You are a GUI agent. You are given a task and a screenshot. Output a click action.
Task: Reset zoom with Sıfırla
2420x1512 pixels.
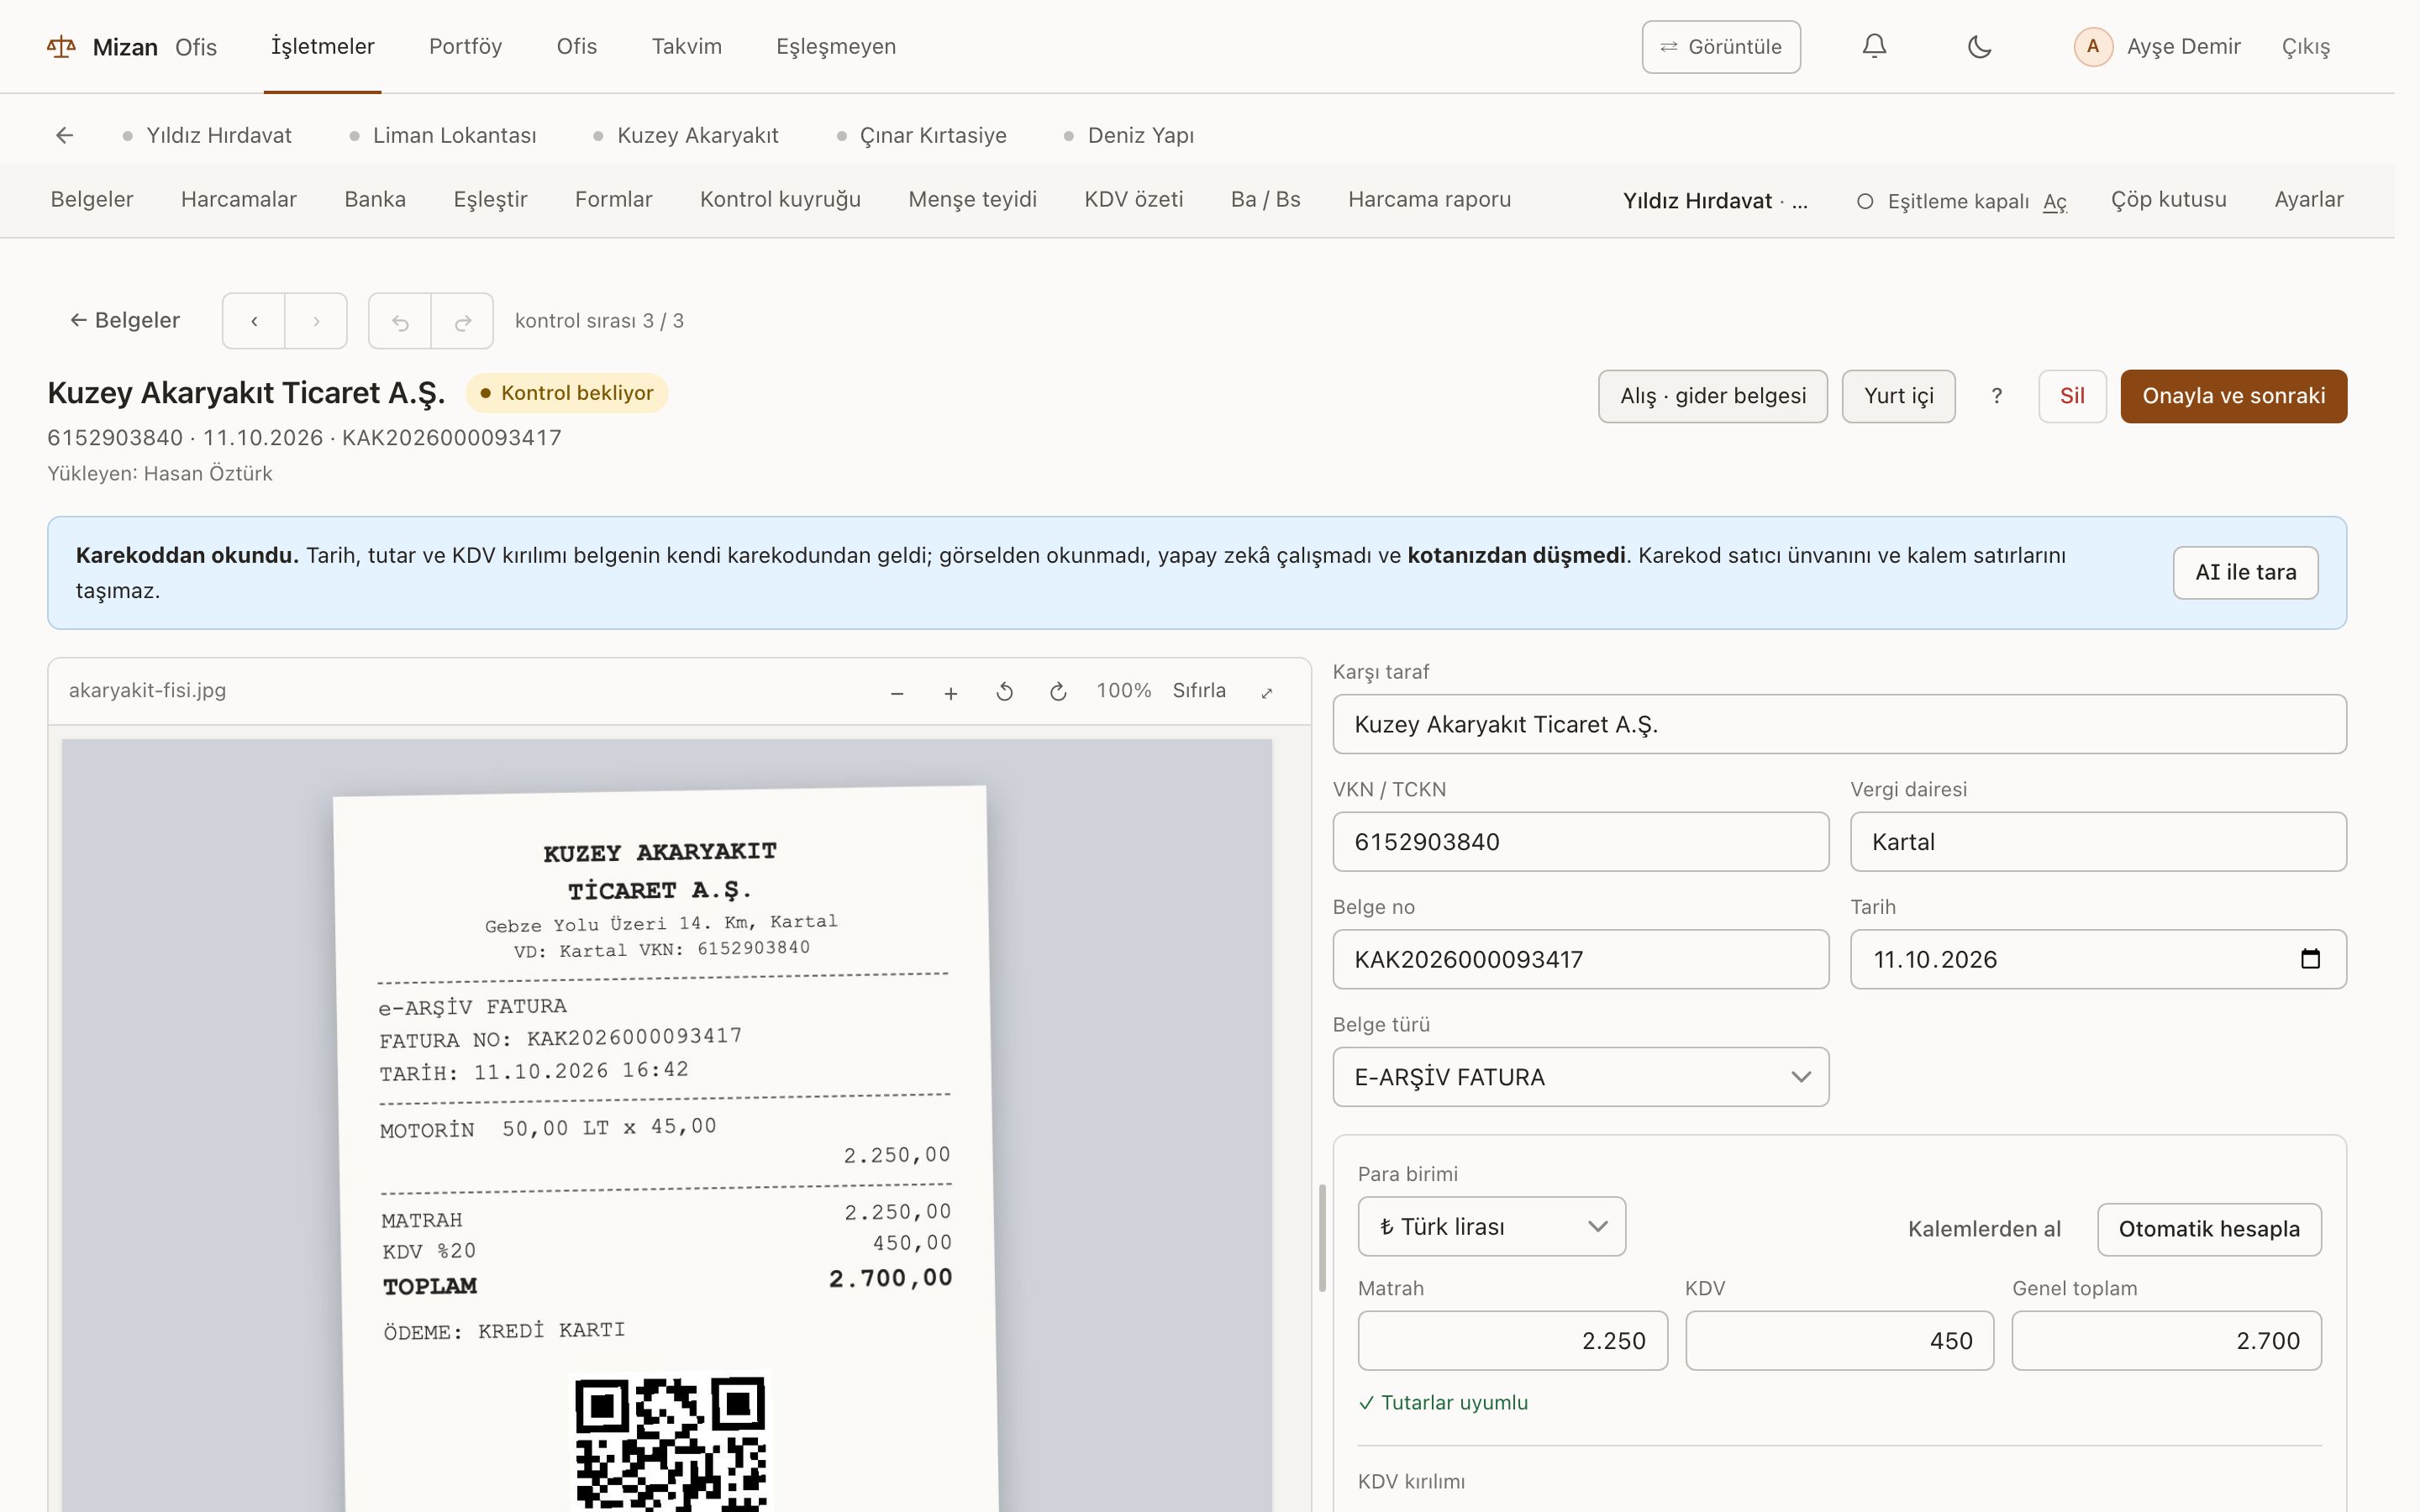pos(1199,691)
